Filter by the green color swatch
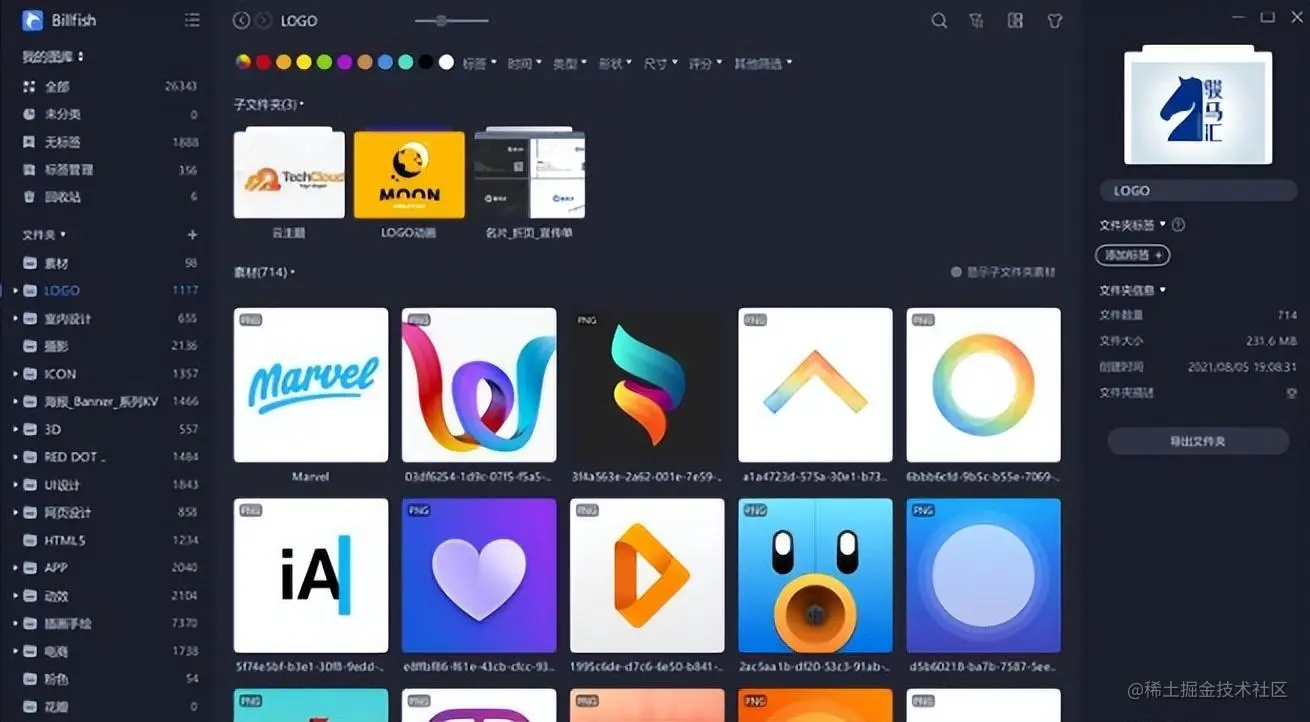Viewport: 1310px width, 722px height. [x=324, y=62]
